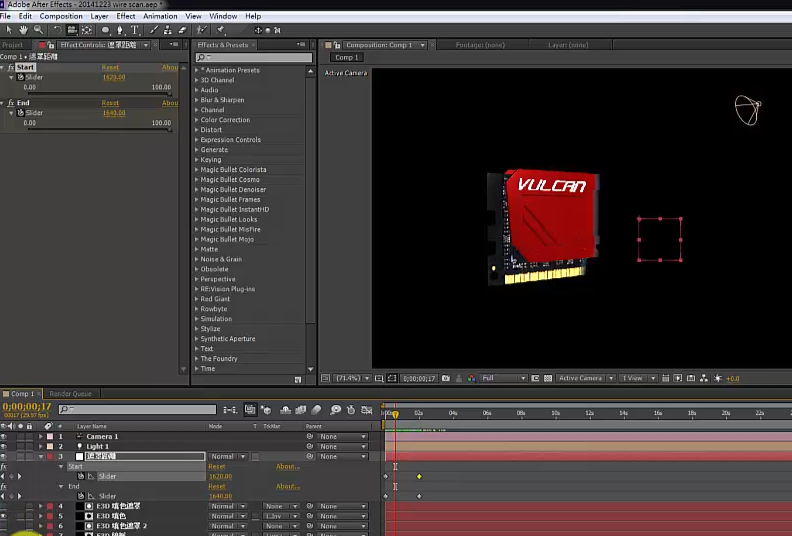
Task: Select the Selection arrow tool
Action: coord(9,30)
